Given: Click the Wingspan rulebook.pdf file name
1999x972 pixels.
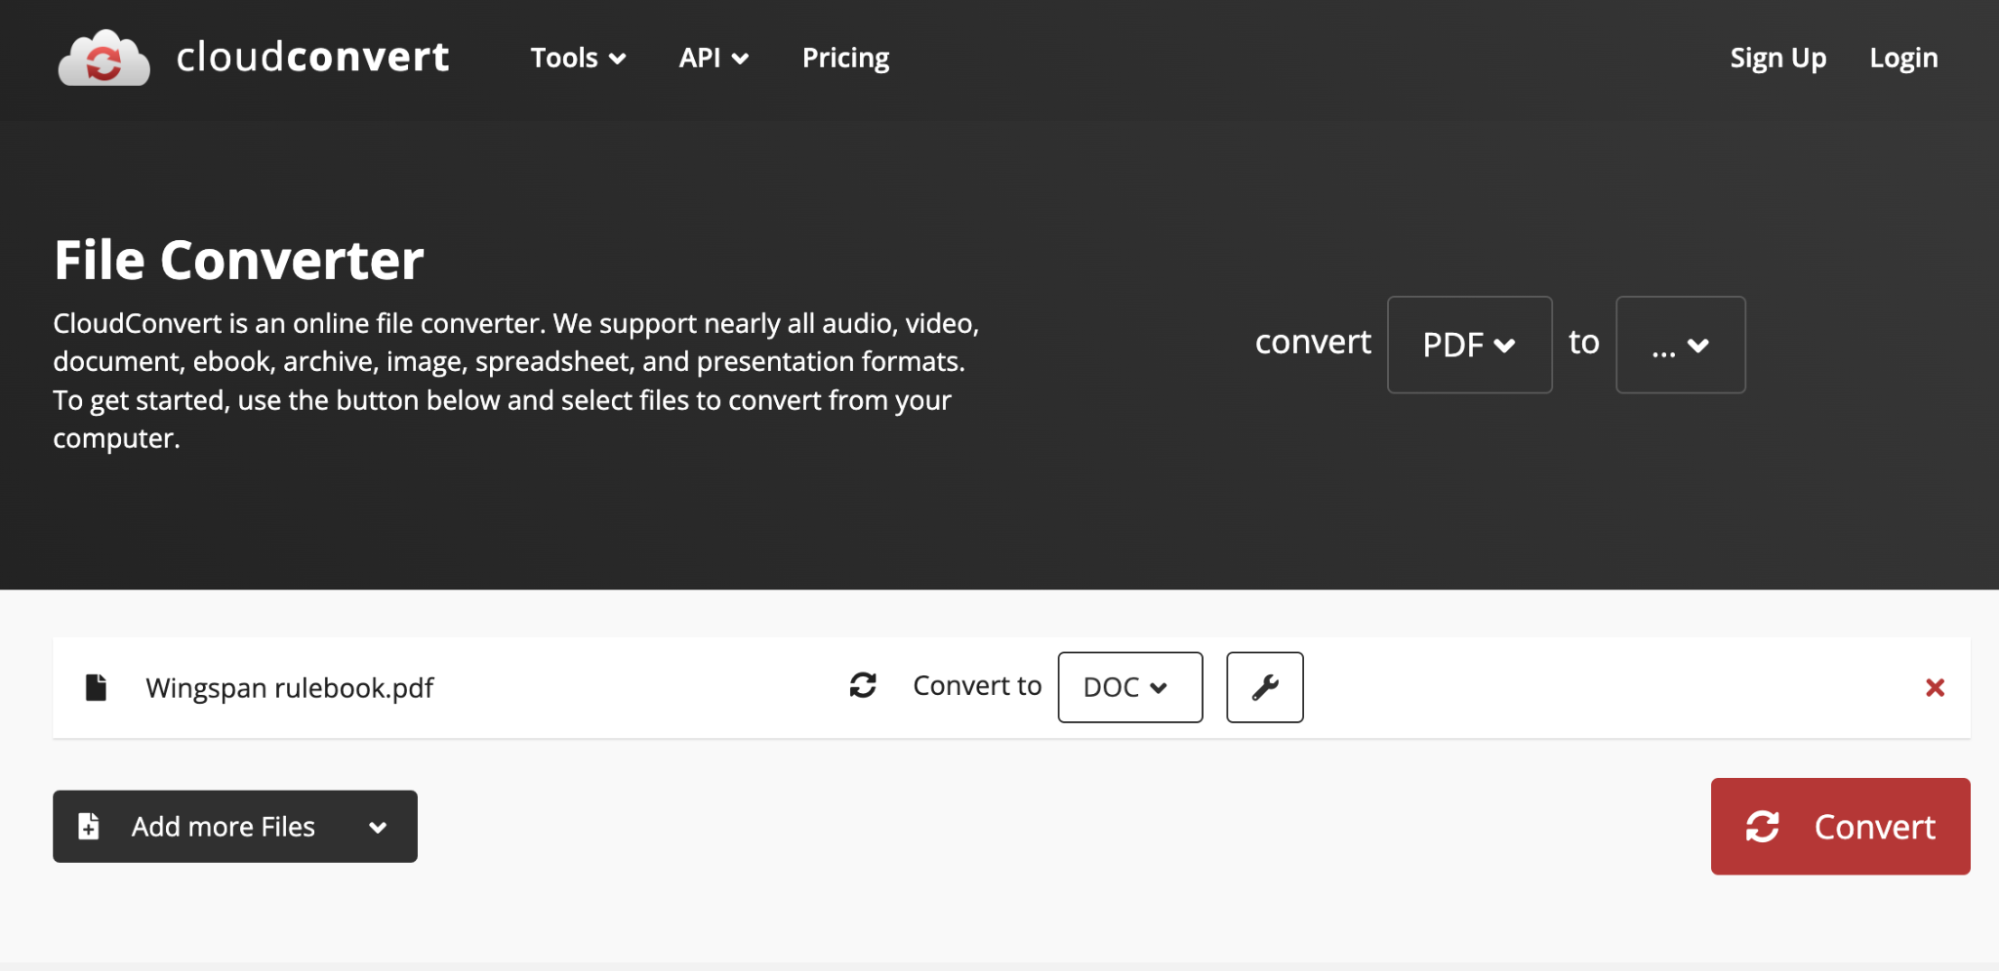Looking at the screenshot, I should (289, 688).
